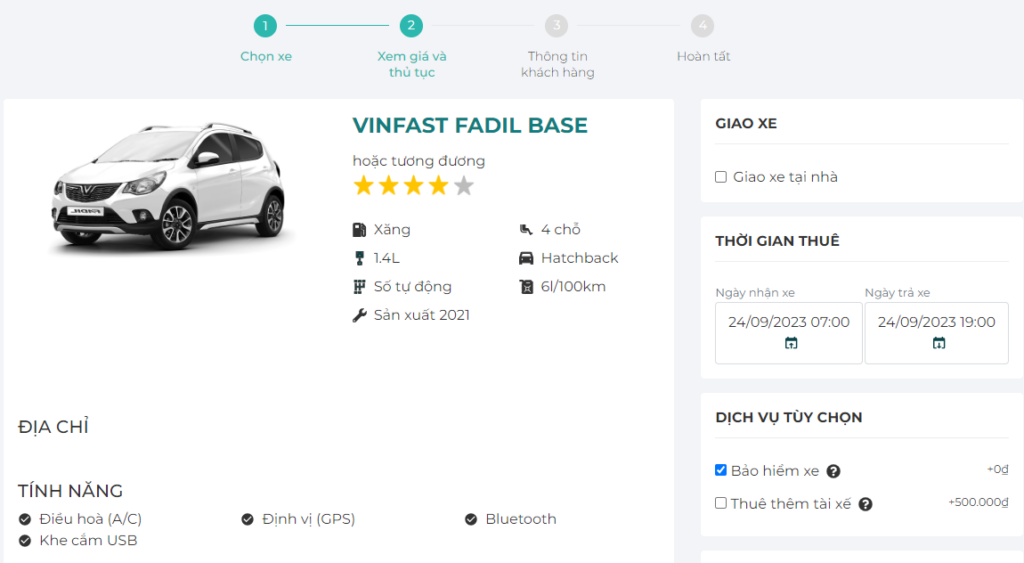Enable Giao xe tại nhà checkbox
Image resolution: width=1024 pixels, height=563 pixels.
click(x=721, y=177)
